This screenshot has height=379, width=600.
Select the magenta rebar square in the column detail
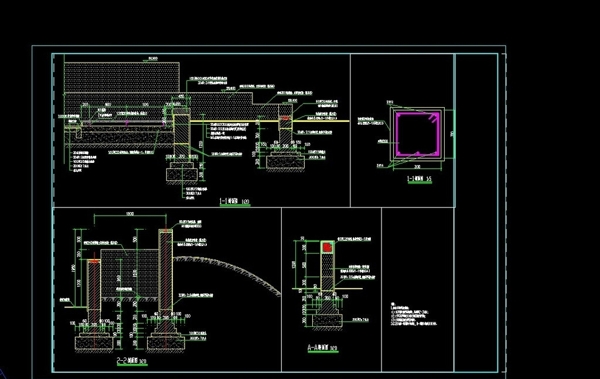(x=418, y=134)
